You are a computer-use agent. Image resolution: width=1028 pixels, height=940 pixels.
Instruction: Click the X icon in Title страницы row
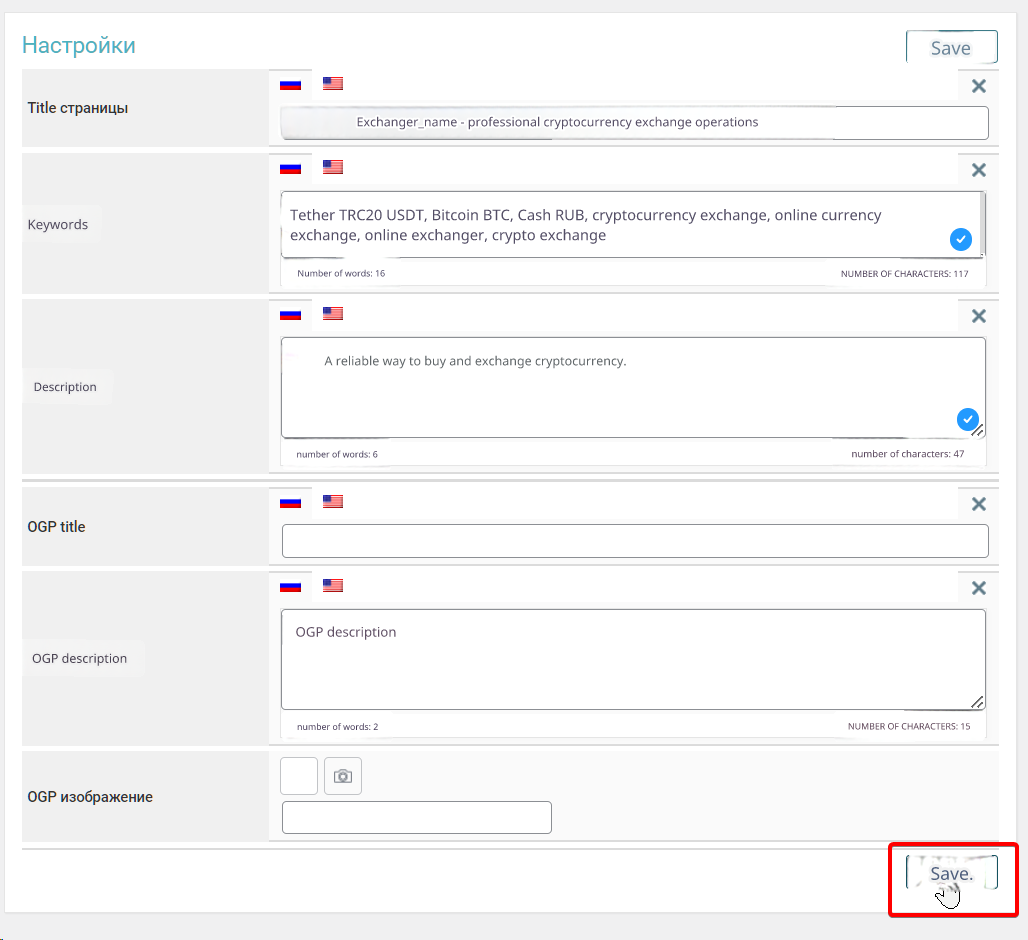[x=979, y=86]
